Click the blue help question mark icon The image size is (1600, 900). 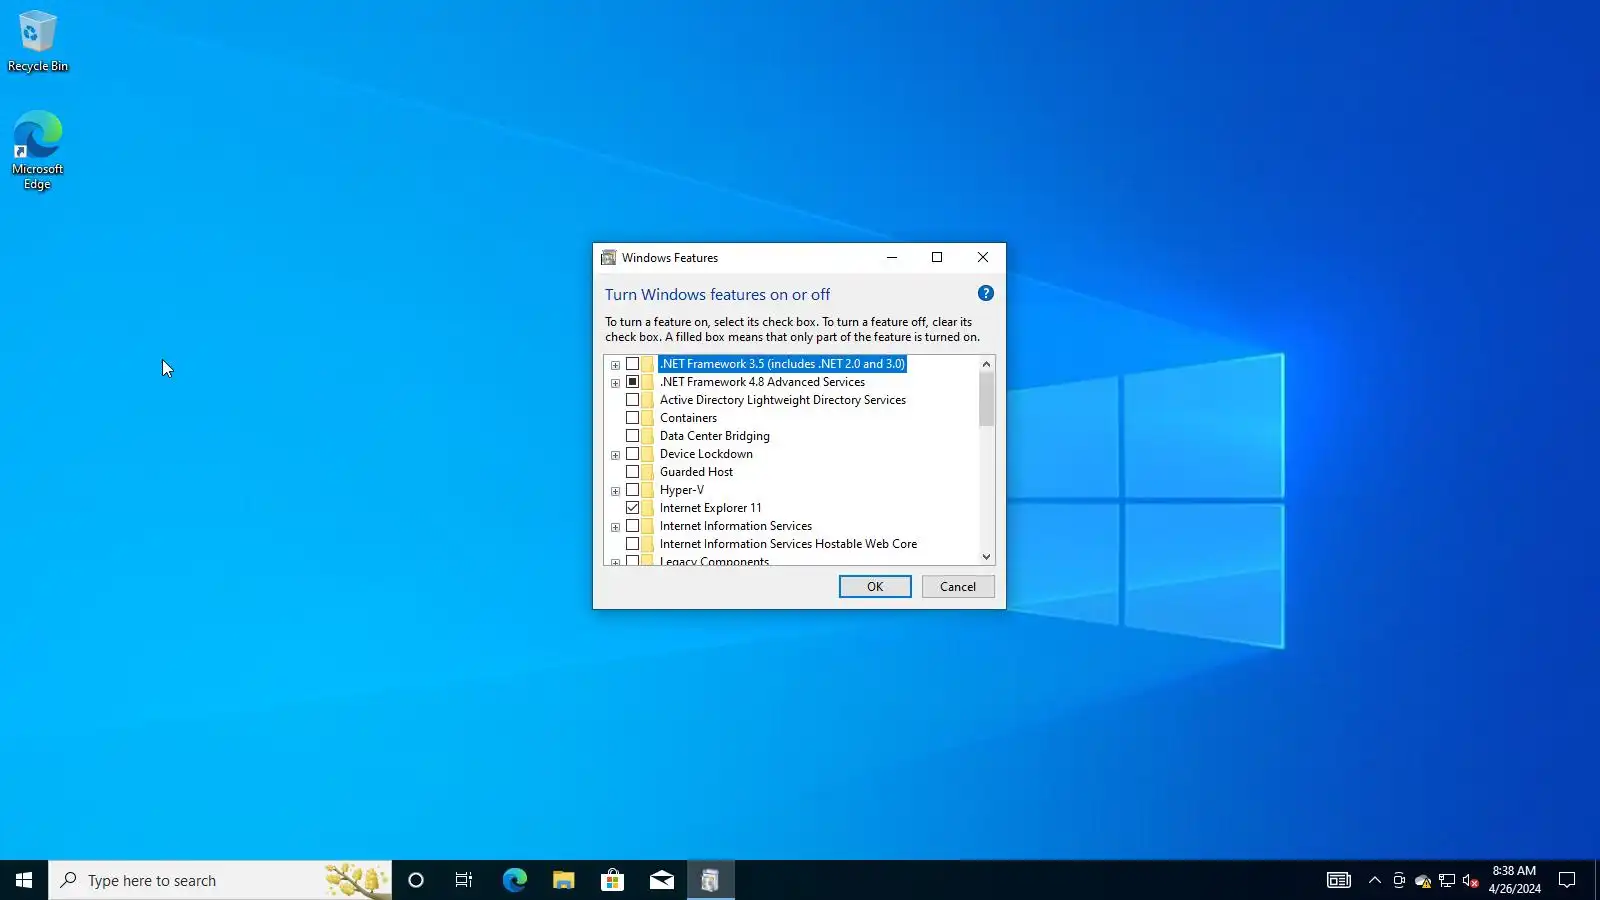point(986,293)
